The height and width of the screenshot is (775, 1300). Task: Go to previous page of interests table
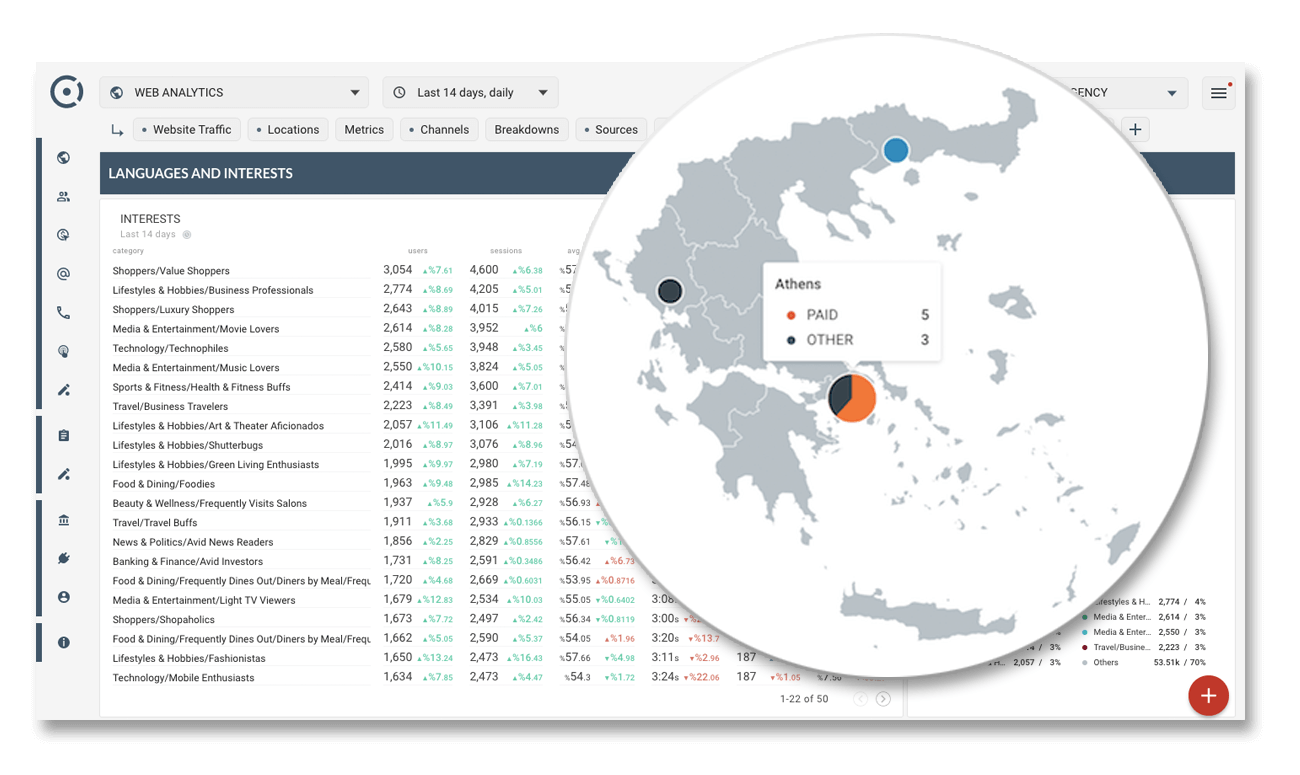(861, 699)
